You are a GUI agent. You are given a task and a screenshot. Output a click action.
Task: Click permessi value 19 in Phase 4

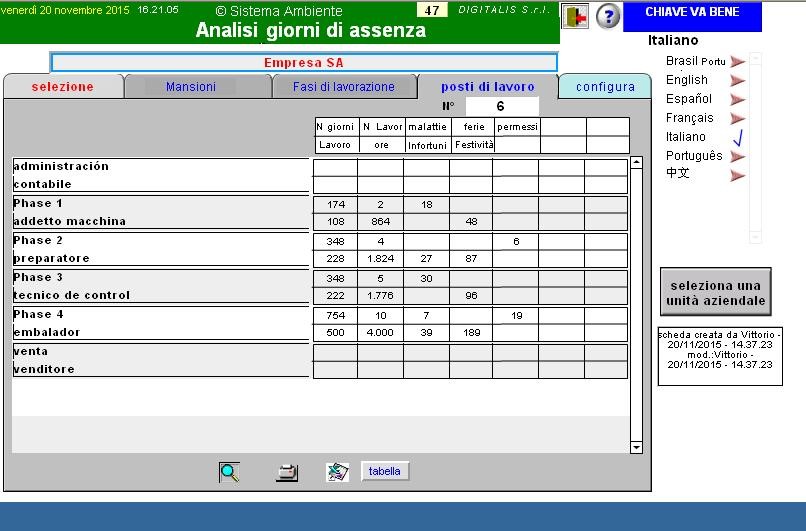coord(517,316)
